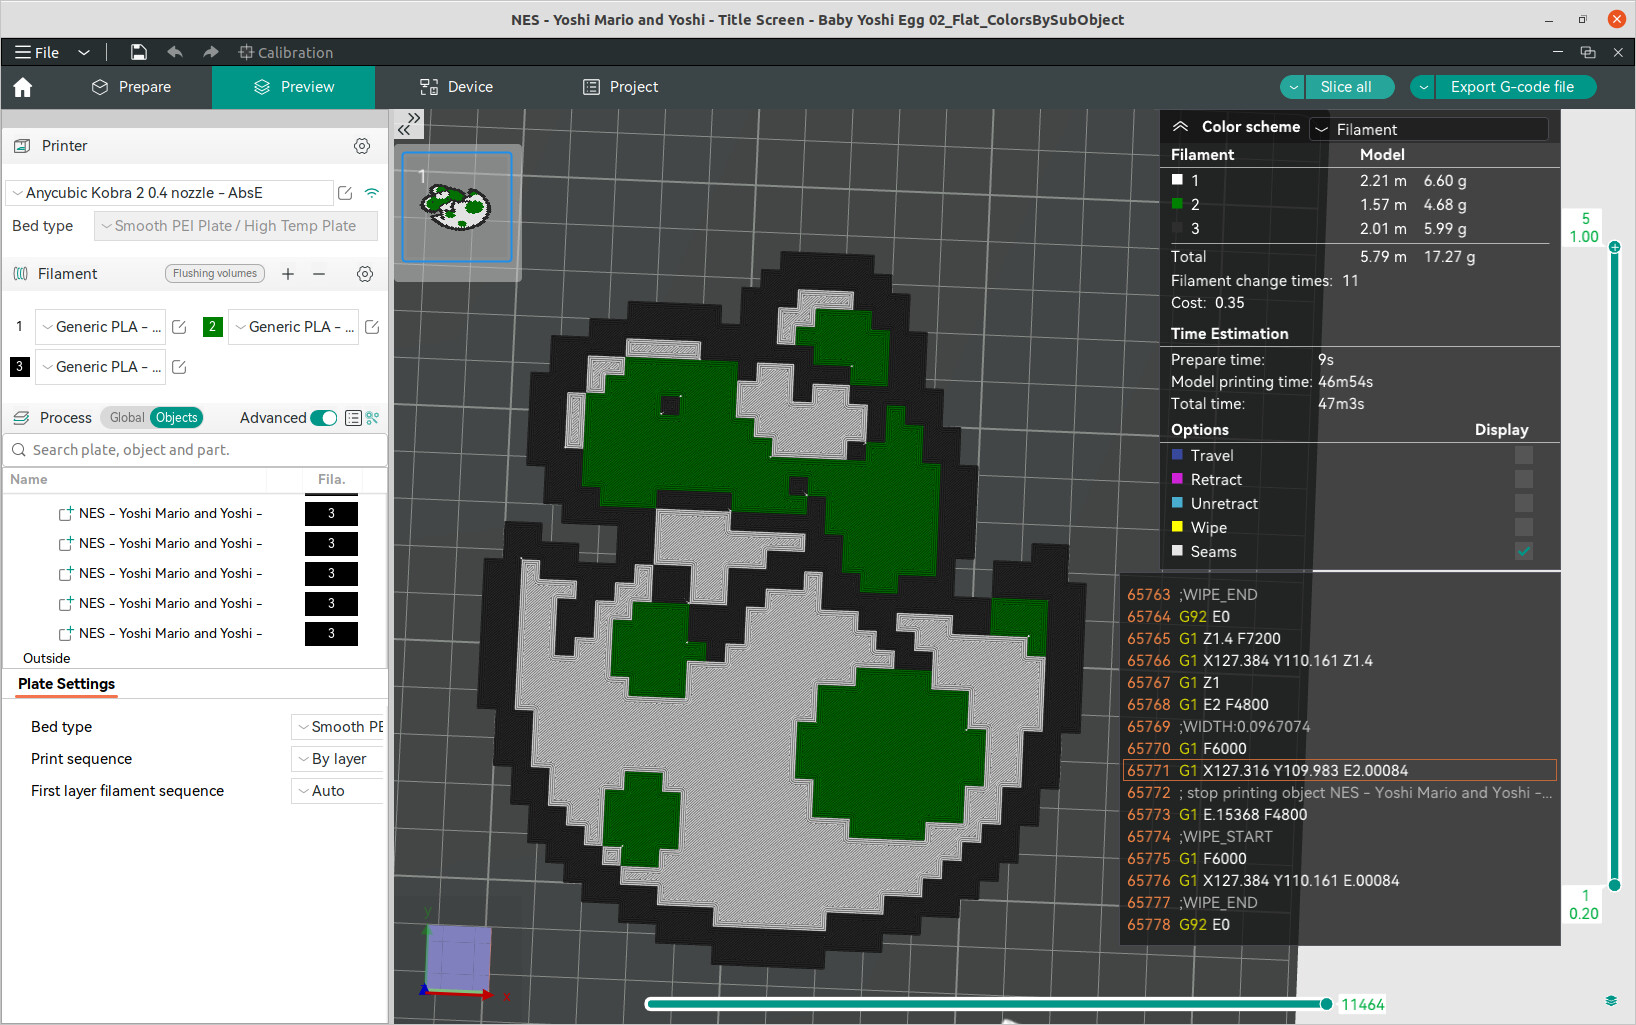Viewport: 1636px width, 1025px height.
Task: Open the Plate Settings tab
Action: click(x=66, y=684)
